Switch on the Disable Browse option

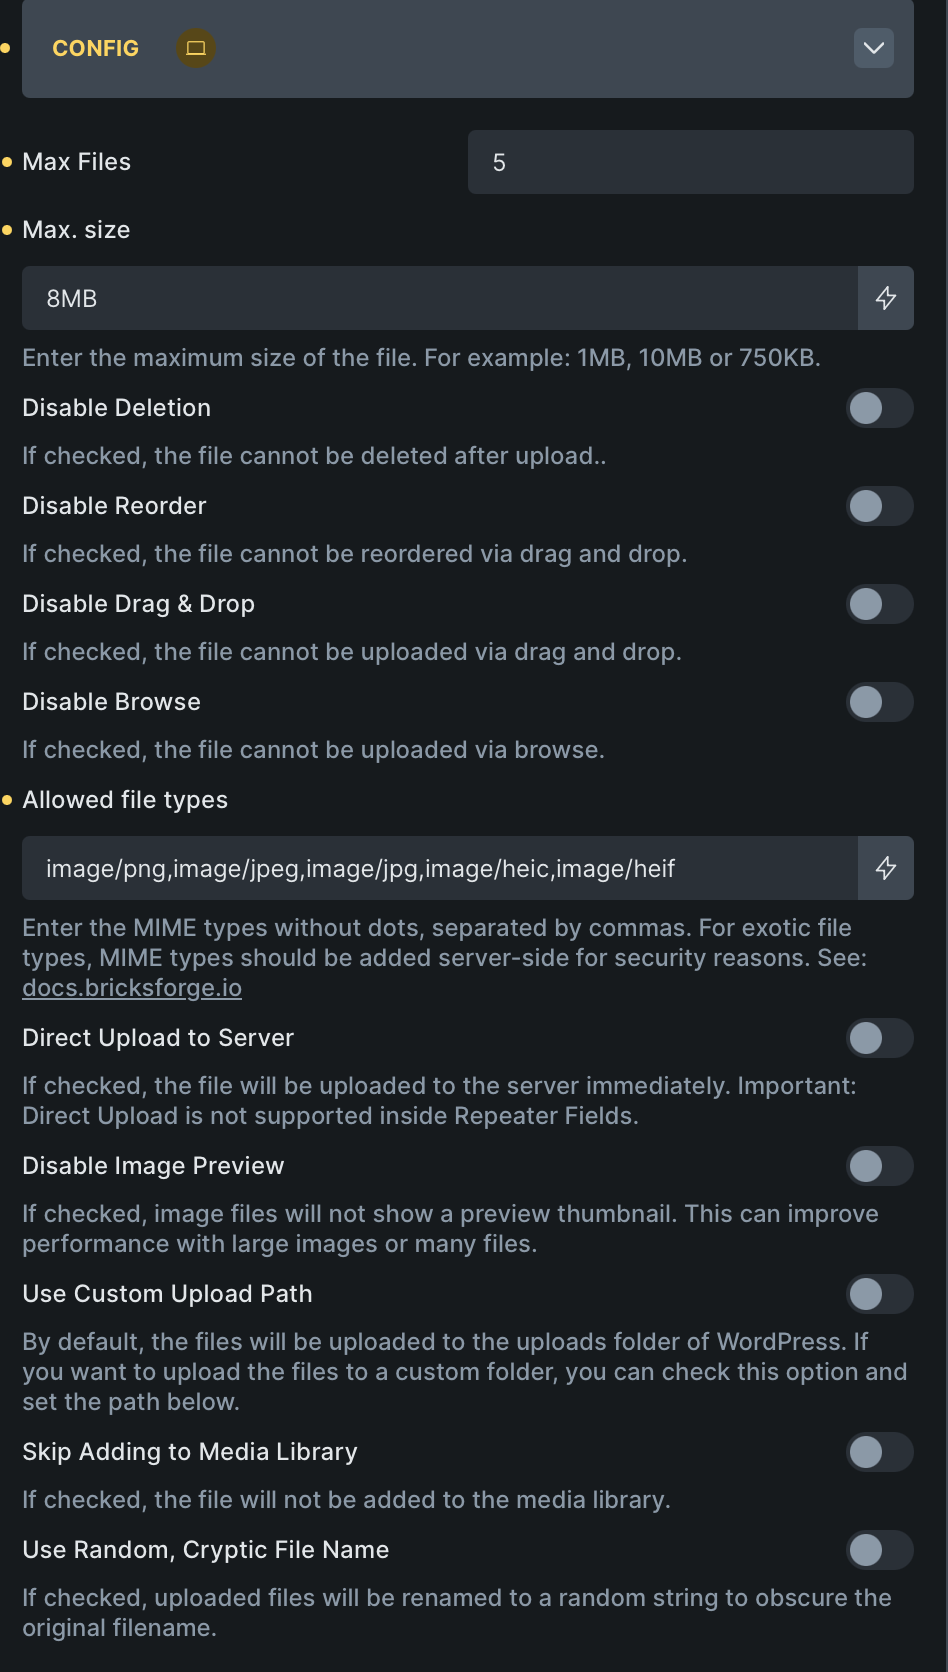coord(879,702)
